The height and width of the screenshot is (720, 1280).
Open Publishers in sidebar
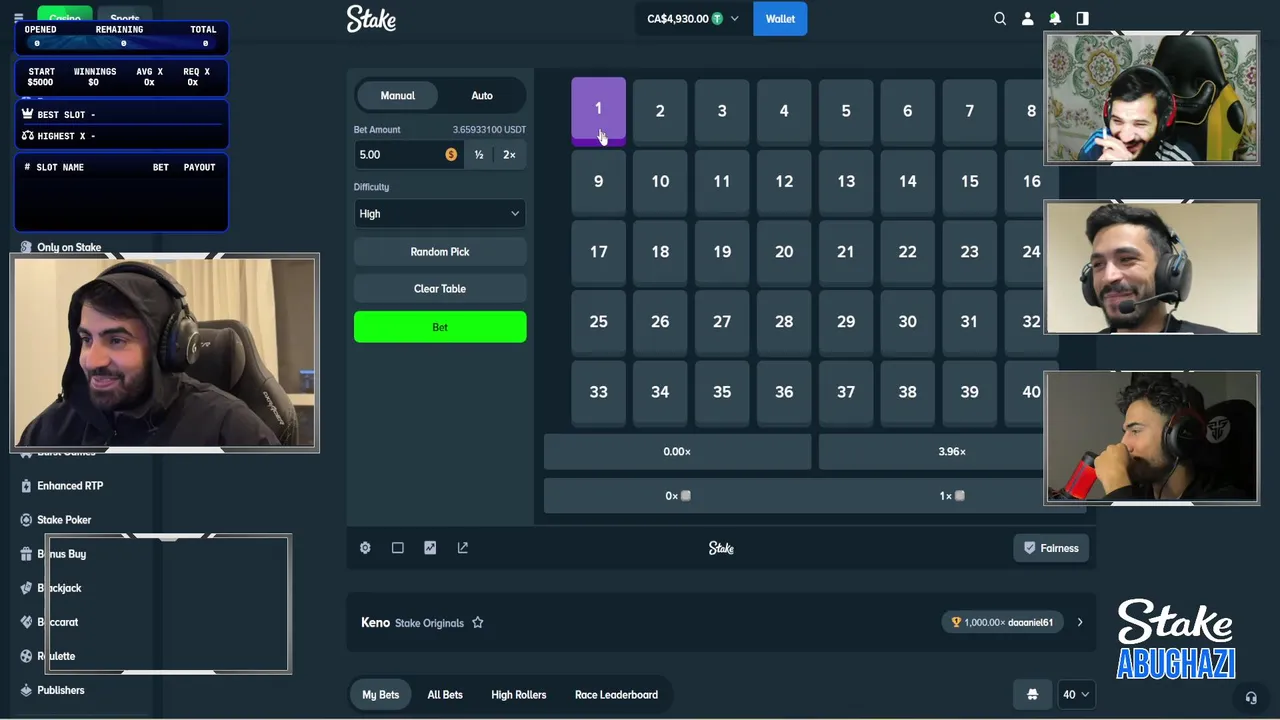[x=61, y=690]
